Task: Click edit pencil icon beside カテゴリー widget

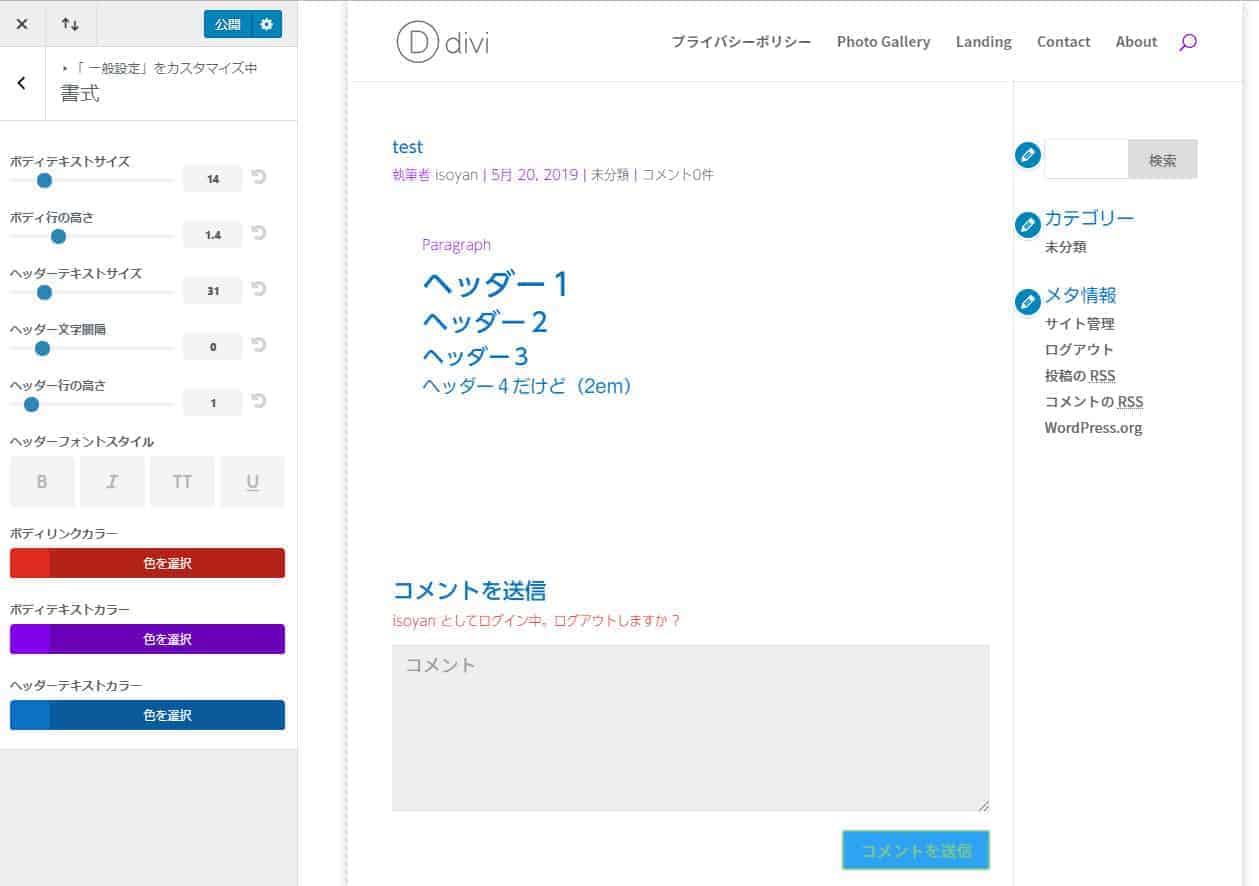Action: click(1027, 225)
